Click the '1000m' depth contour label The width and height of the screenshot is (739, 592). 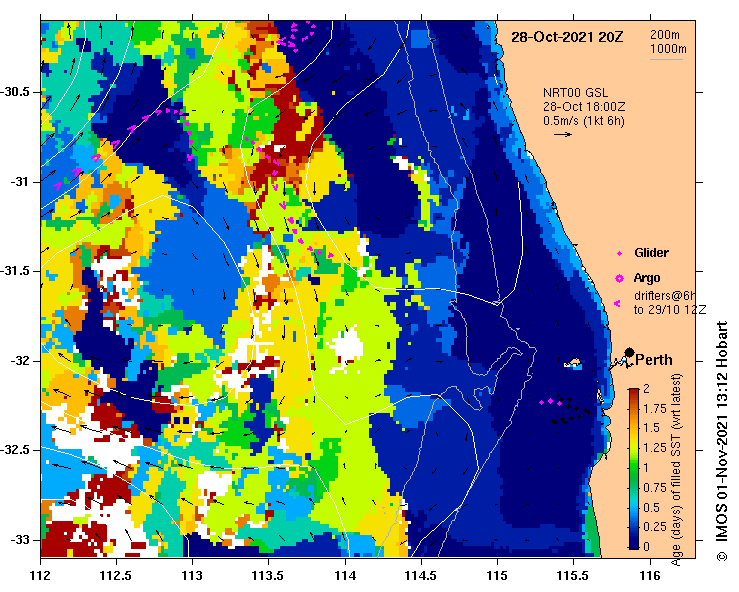tap(668, 49)
